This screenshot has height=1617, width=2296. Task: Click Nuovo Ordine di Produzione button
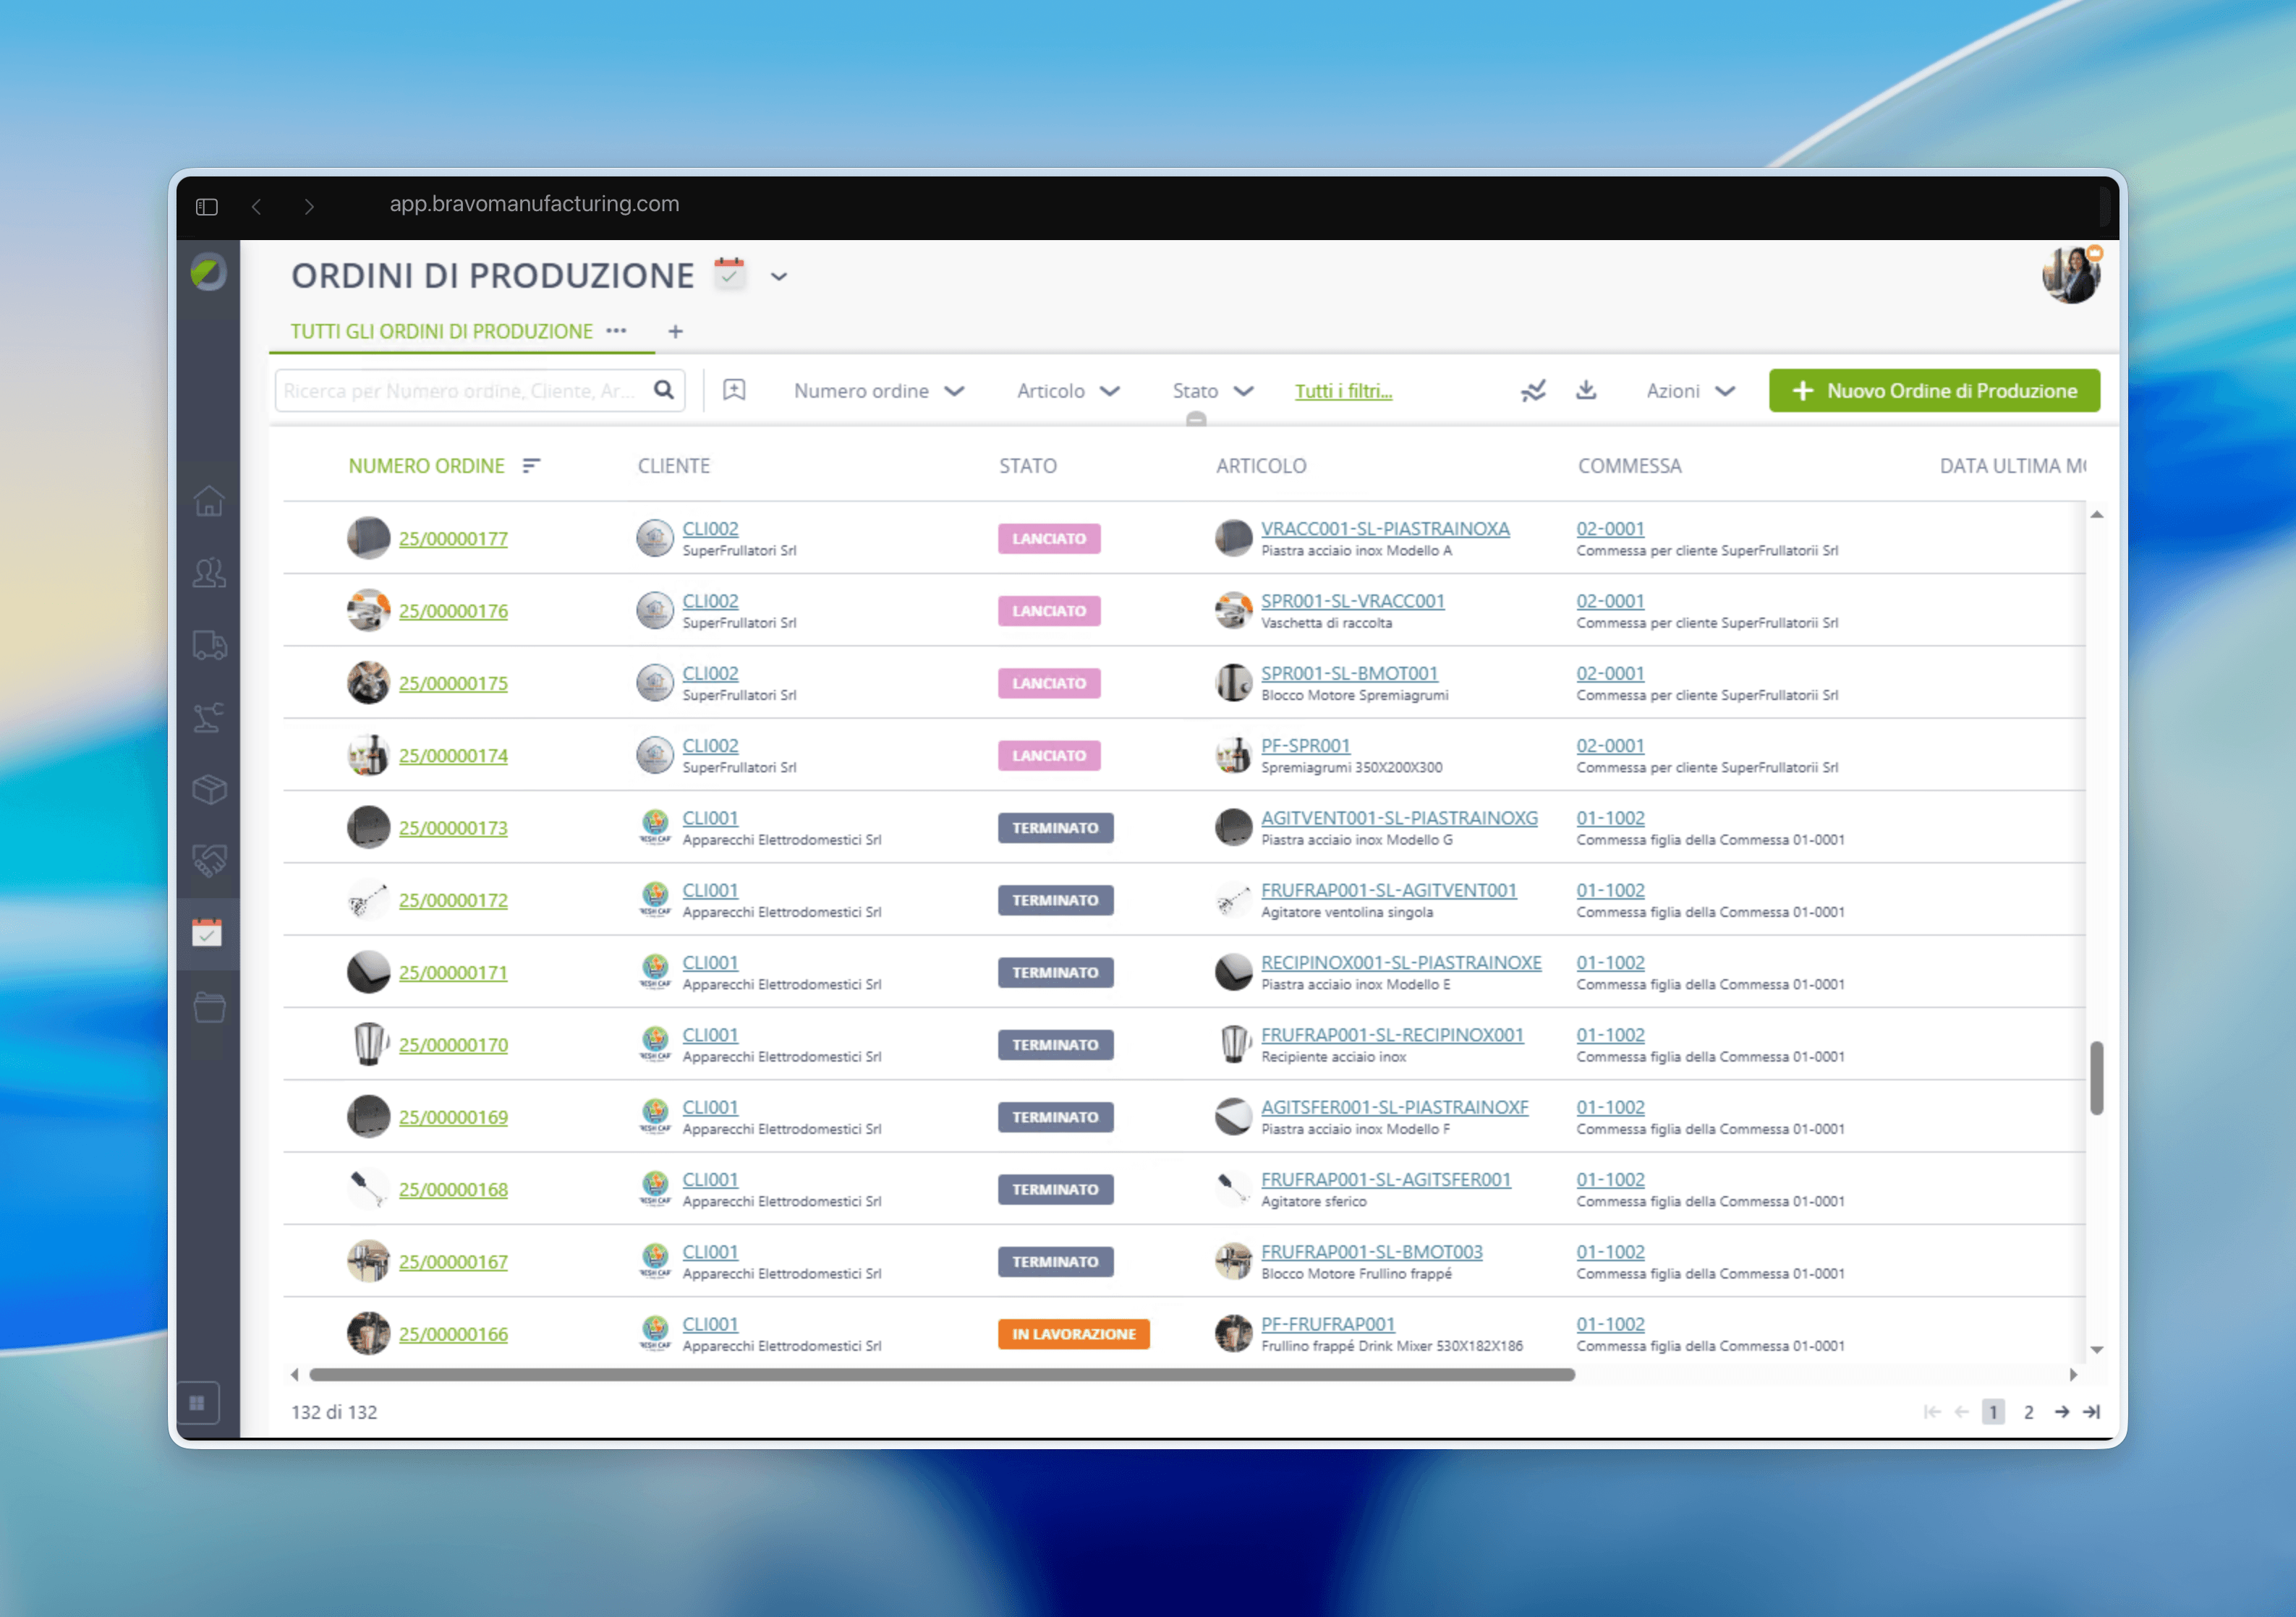pos(1934,391)
